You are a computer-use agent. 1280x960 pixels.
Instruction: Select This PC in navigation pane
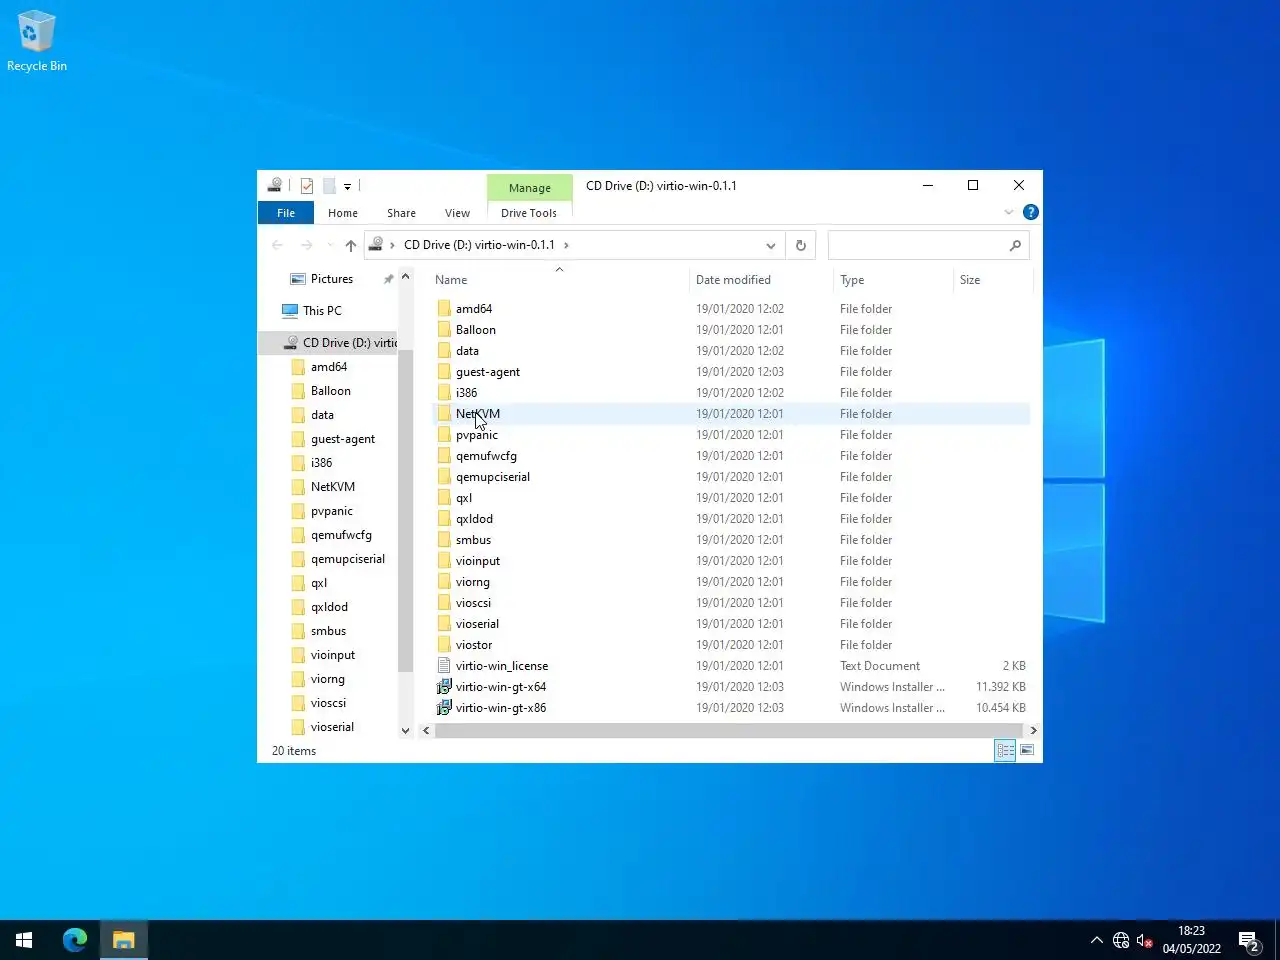click(322, 311)
